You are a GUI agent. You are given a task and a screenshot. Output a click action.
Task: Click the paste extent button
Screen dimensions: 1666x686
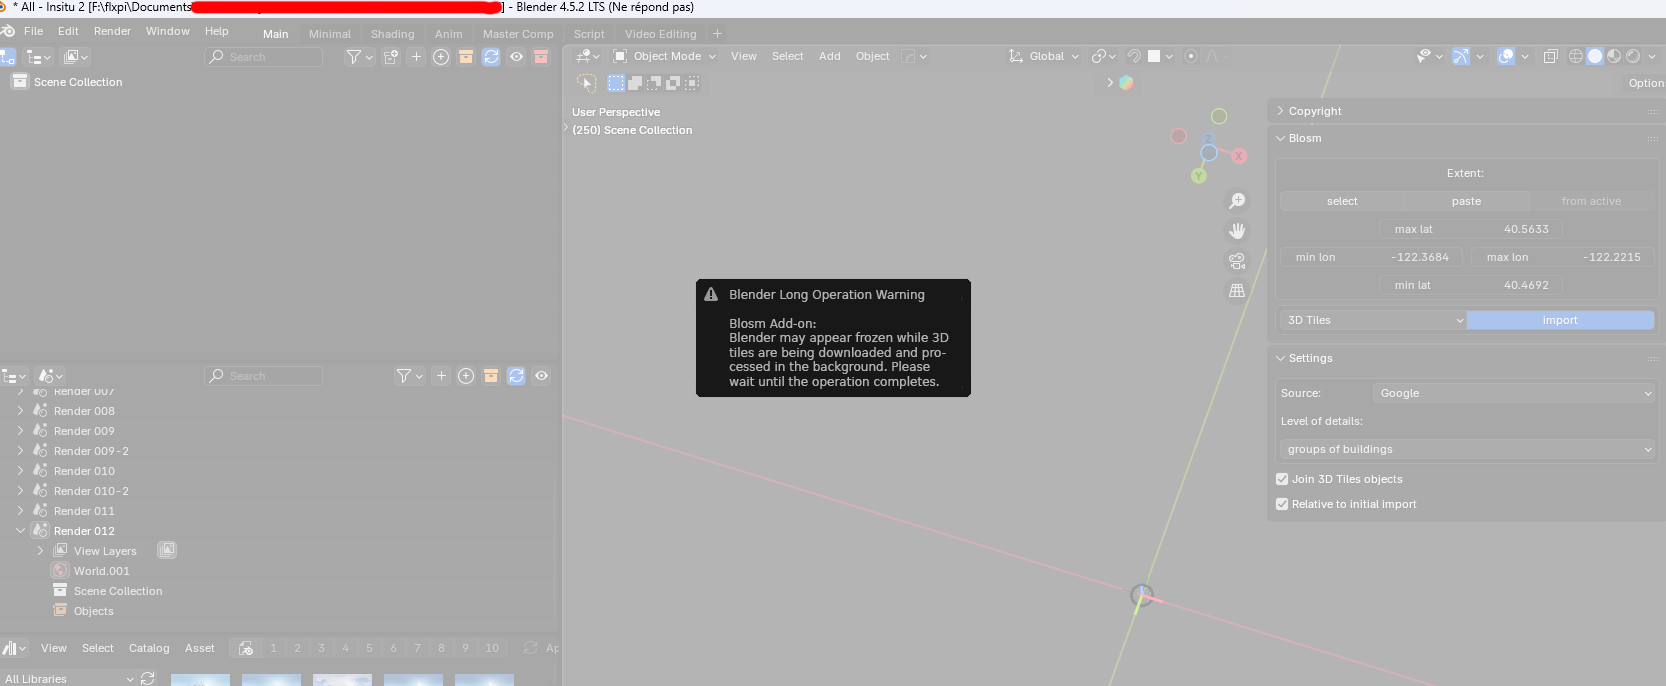(x=1466, y=201)
